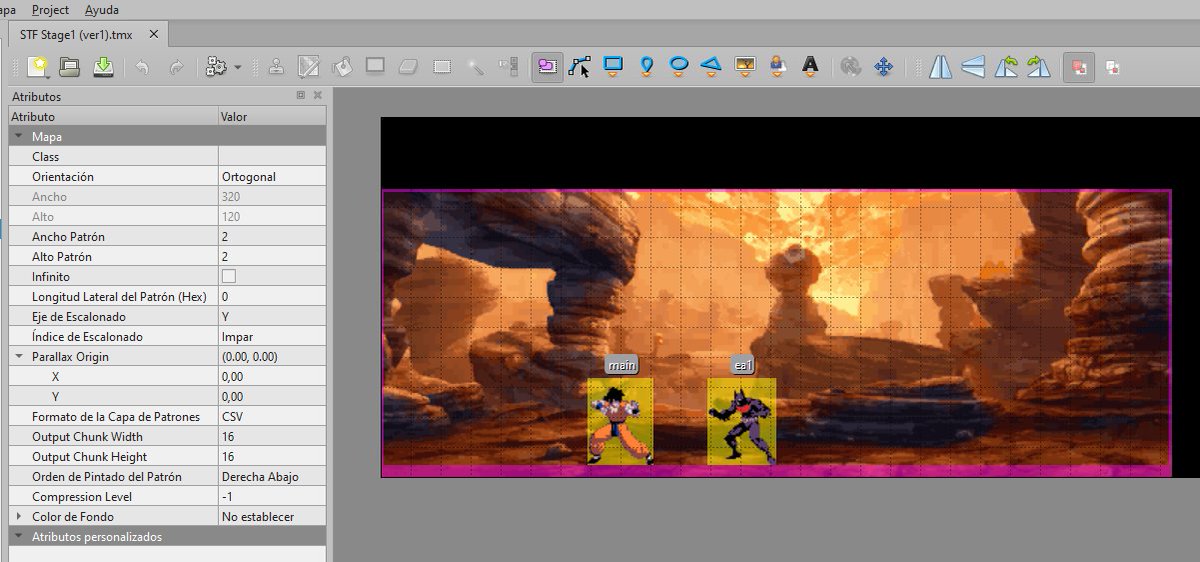Open the Orientación value Ortogonal
The width and height of the screenshot is (1200, 562).
272,177
